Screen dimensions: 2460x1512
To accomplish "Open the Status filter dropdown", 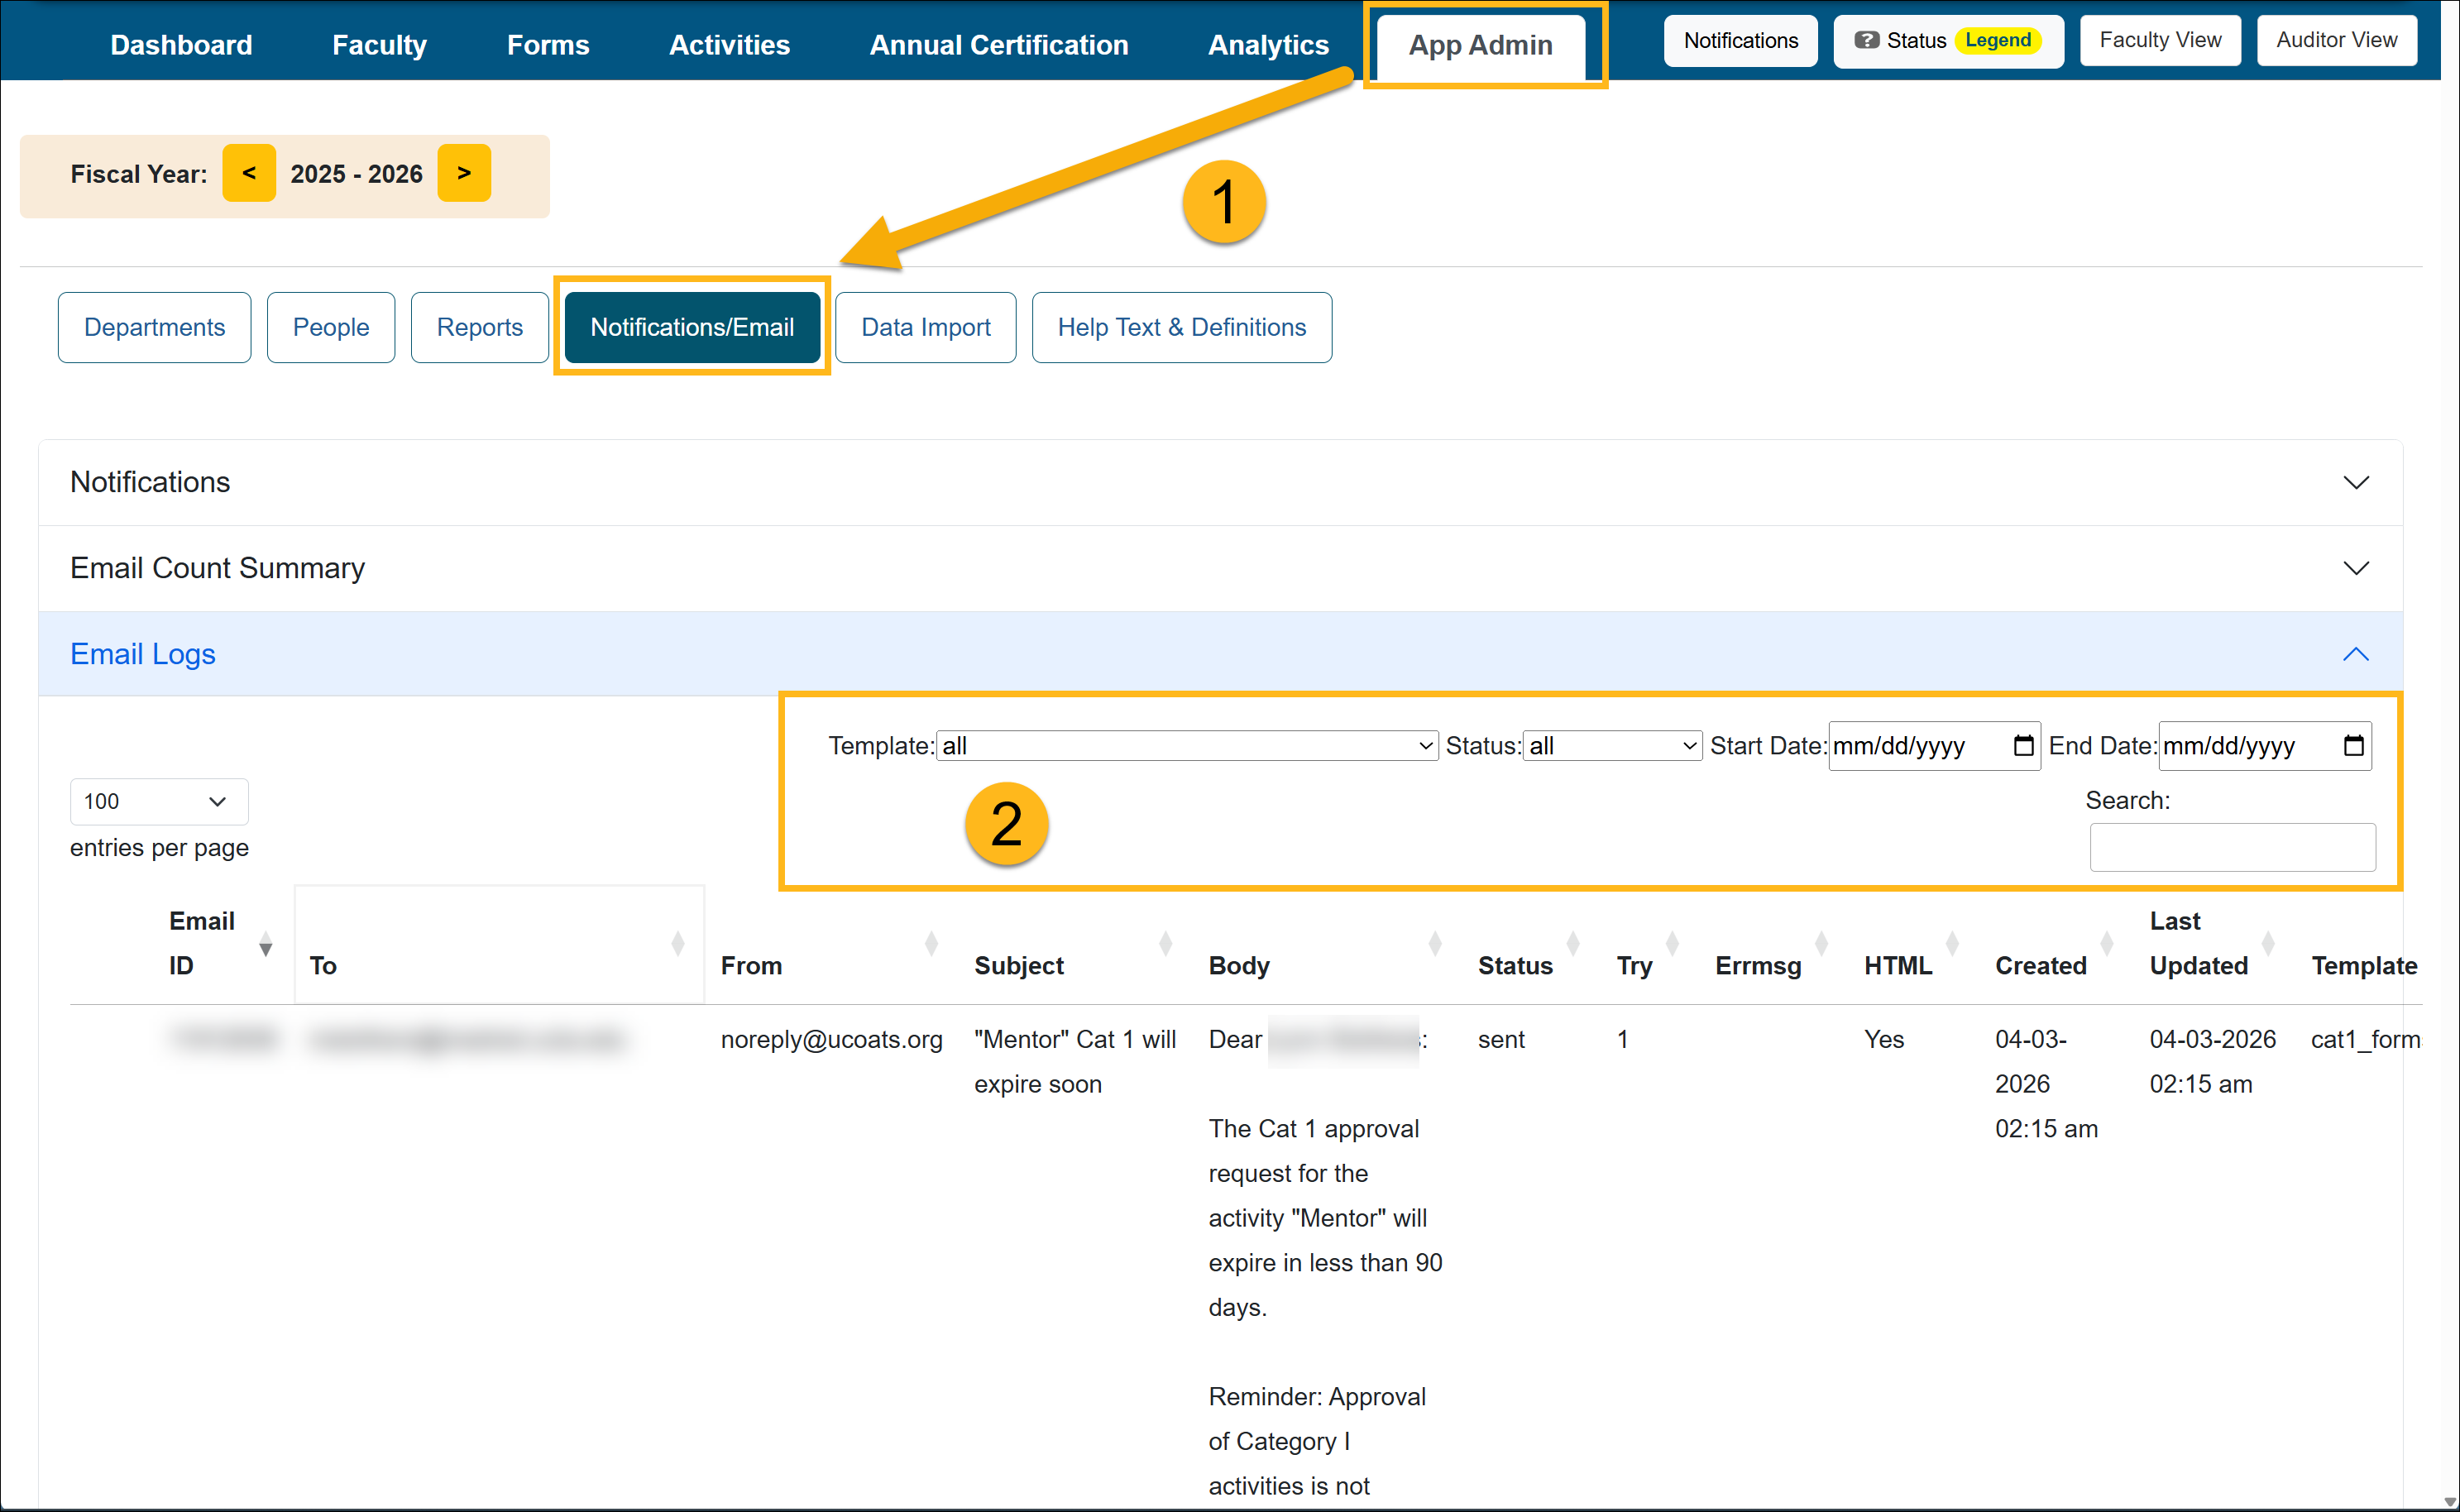I will pos(1611,746).
